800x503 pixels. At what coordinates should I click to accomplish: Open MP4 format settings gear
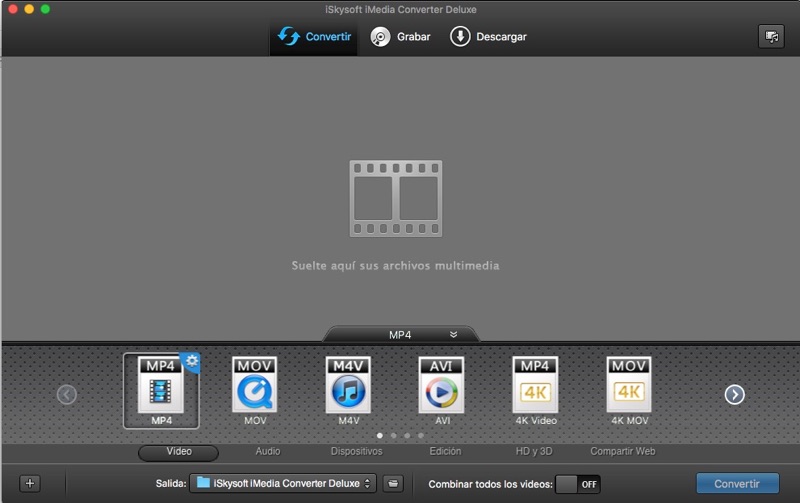192,361
